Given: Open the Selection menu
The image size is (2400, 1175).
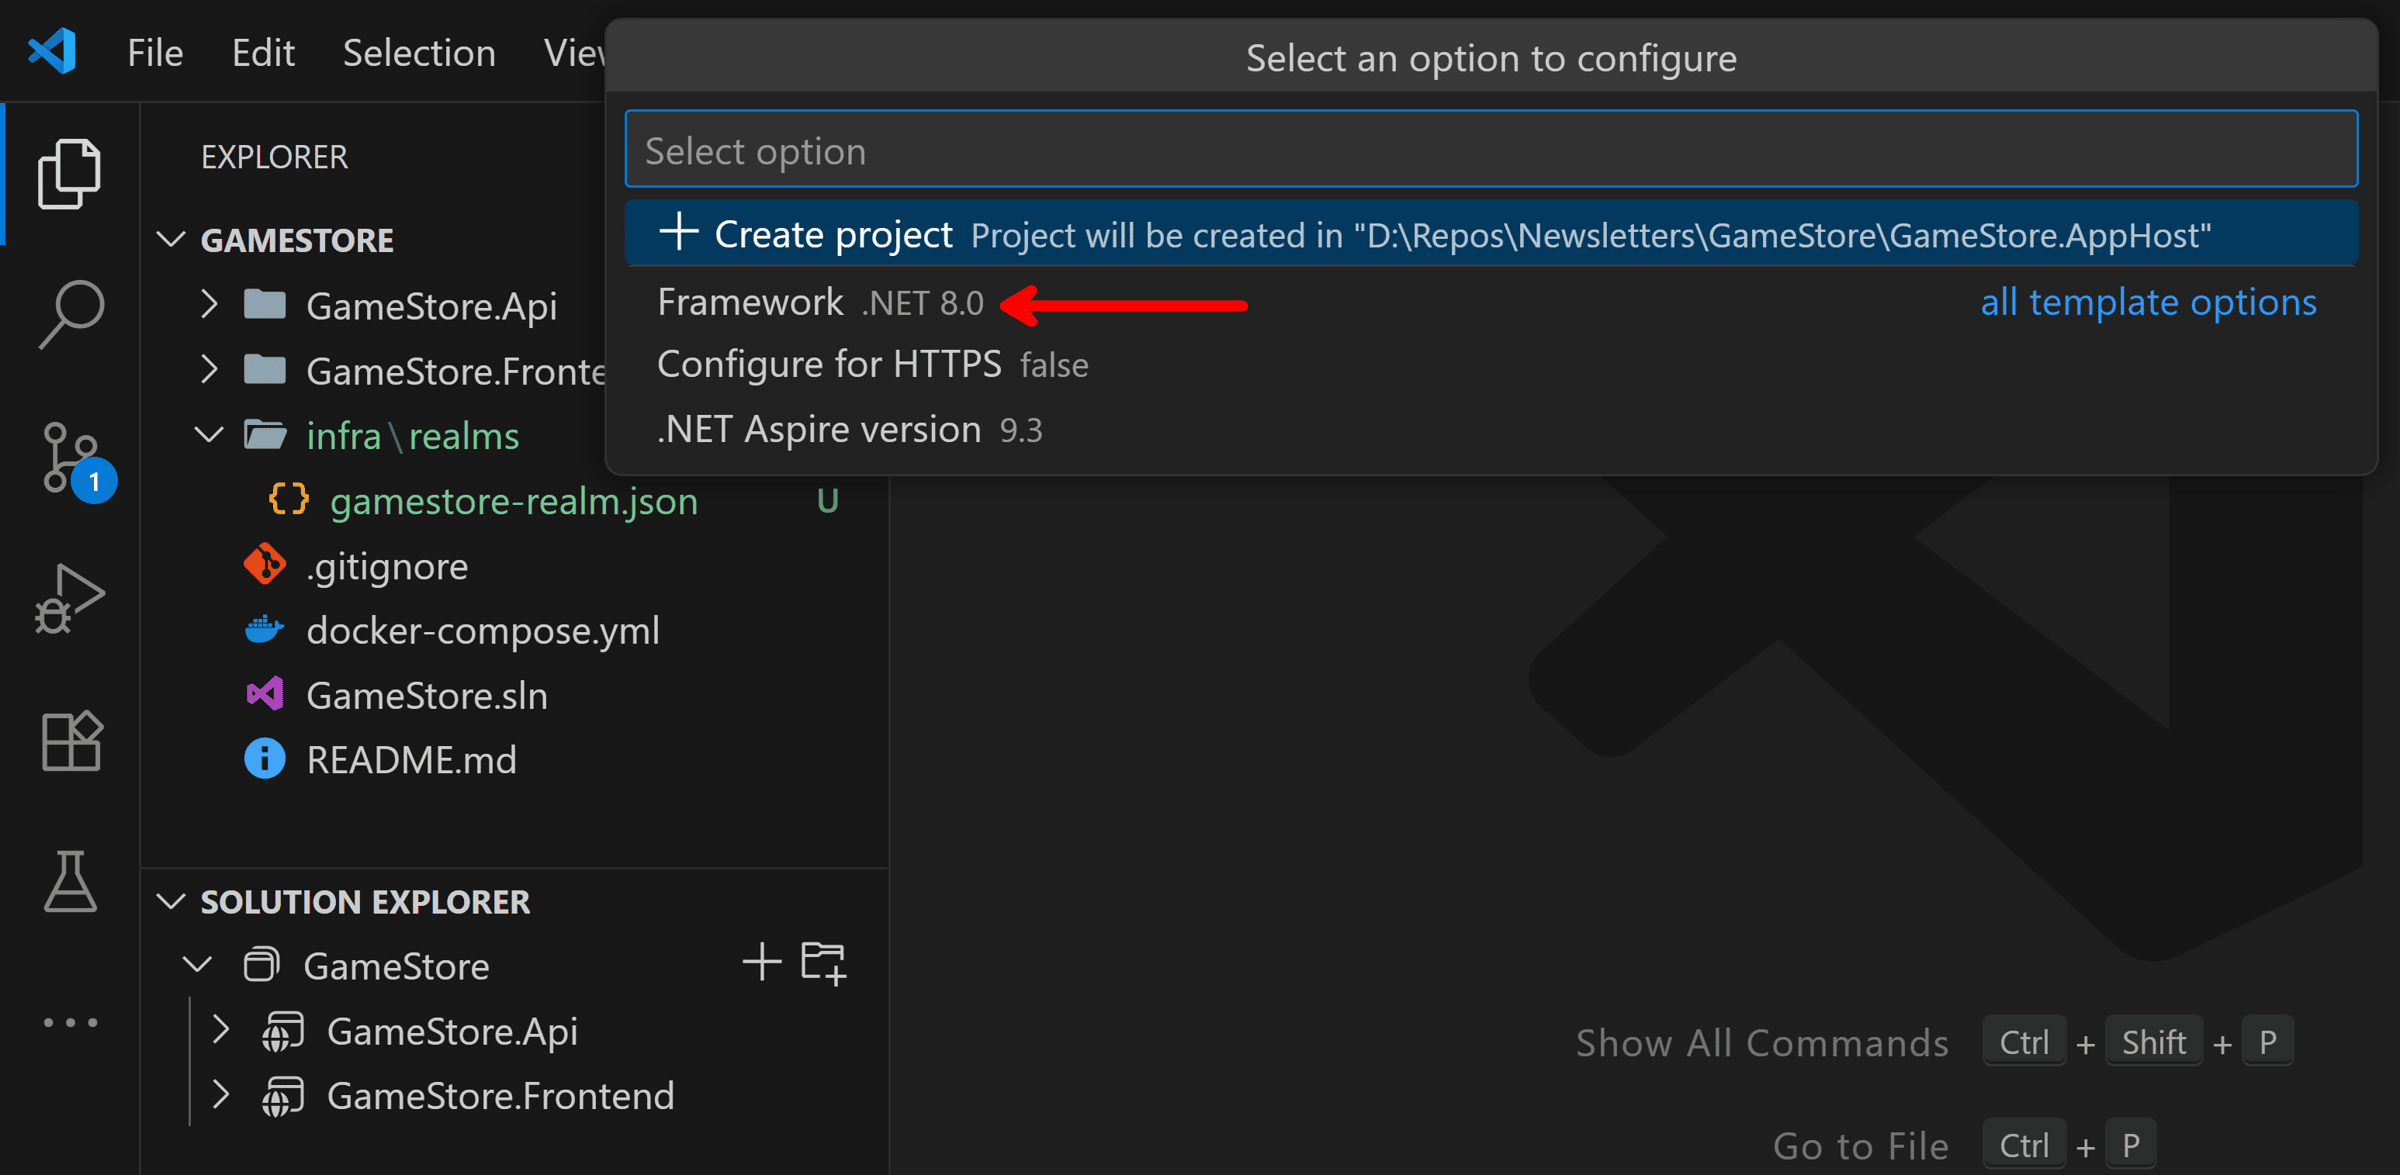Looking at the screenshot, I should [x=419, y=53].
